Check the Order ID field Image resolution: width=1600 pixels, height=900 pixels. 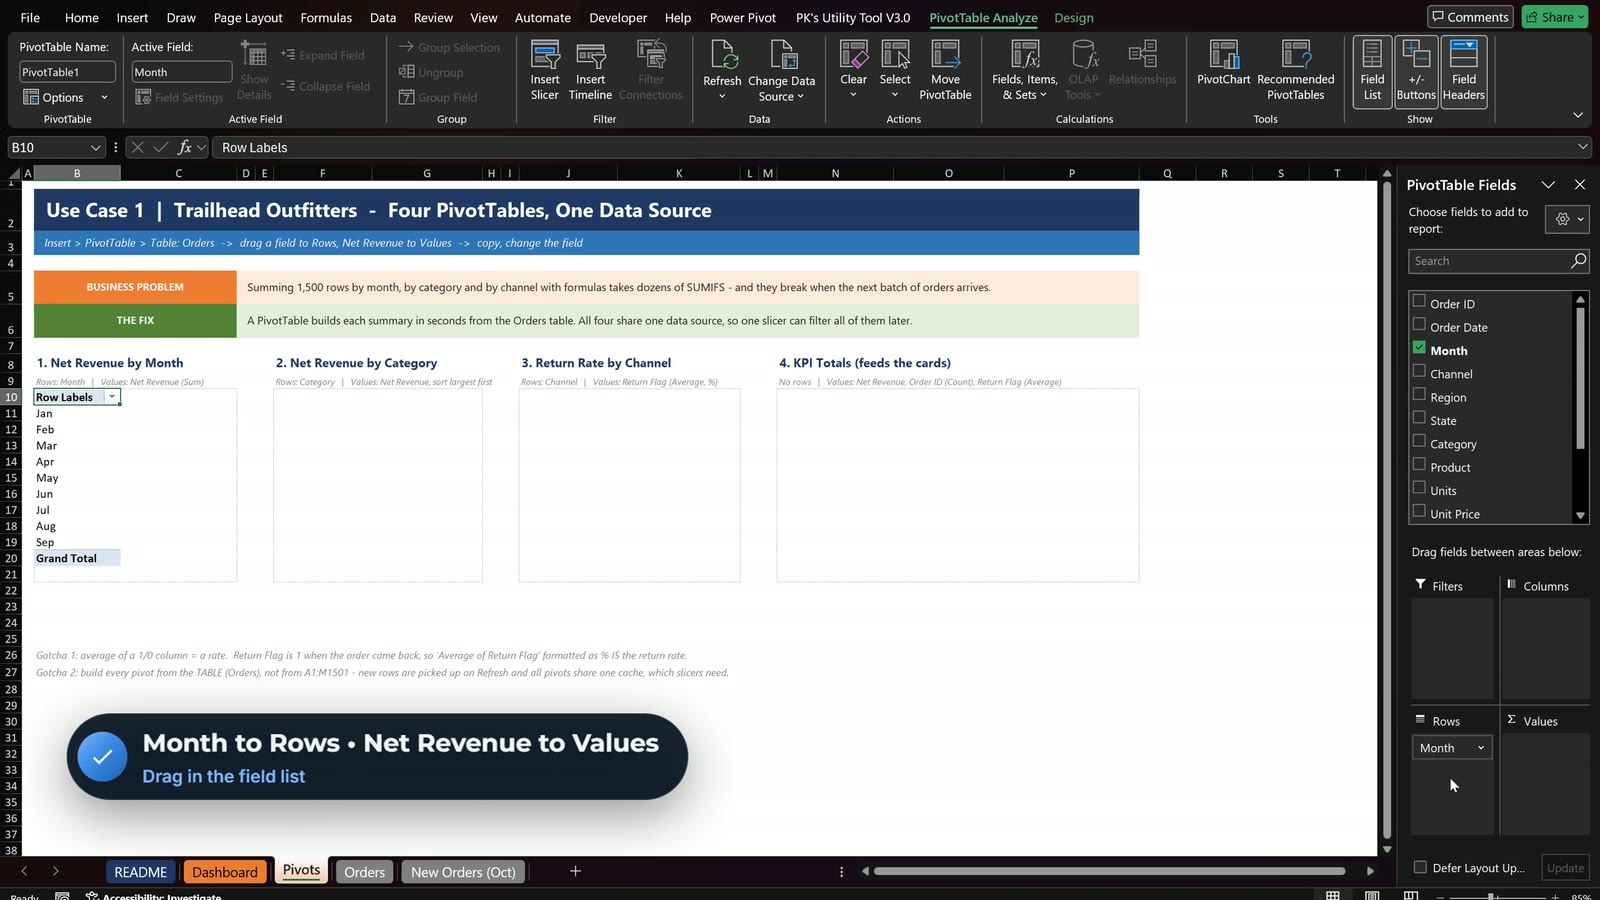pyautogui.click(x=1419, y=301)
